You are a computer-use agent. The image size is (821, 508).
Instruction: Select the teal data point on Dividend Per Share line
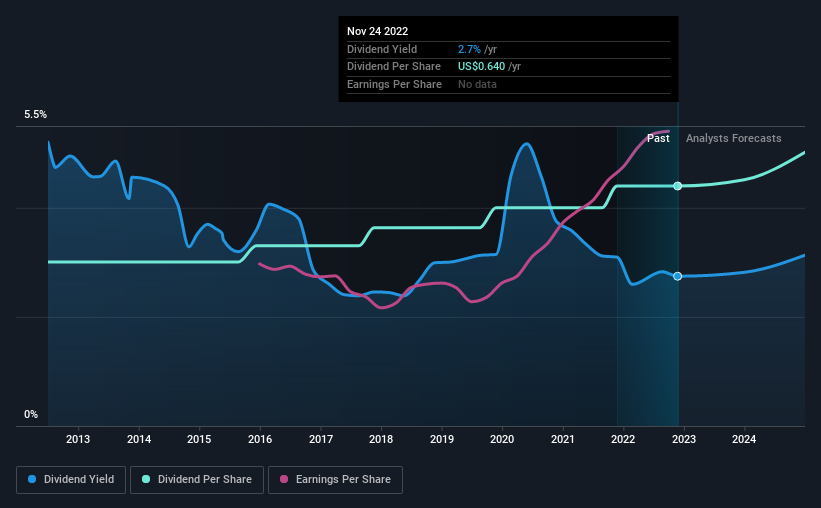coord(678,186)
